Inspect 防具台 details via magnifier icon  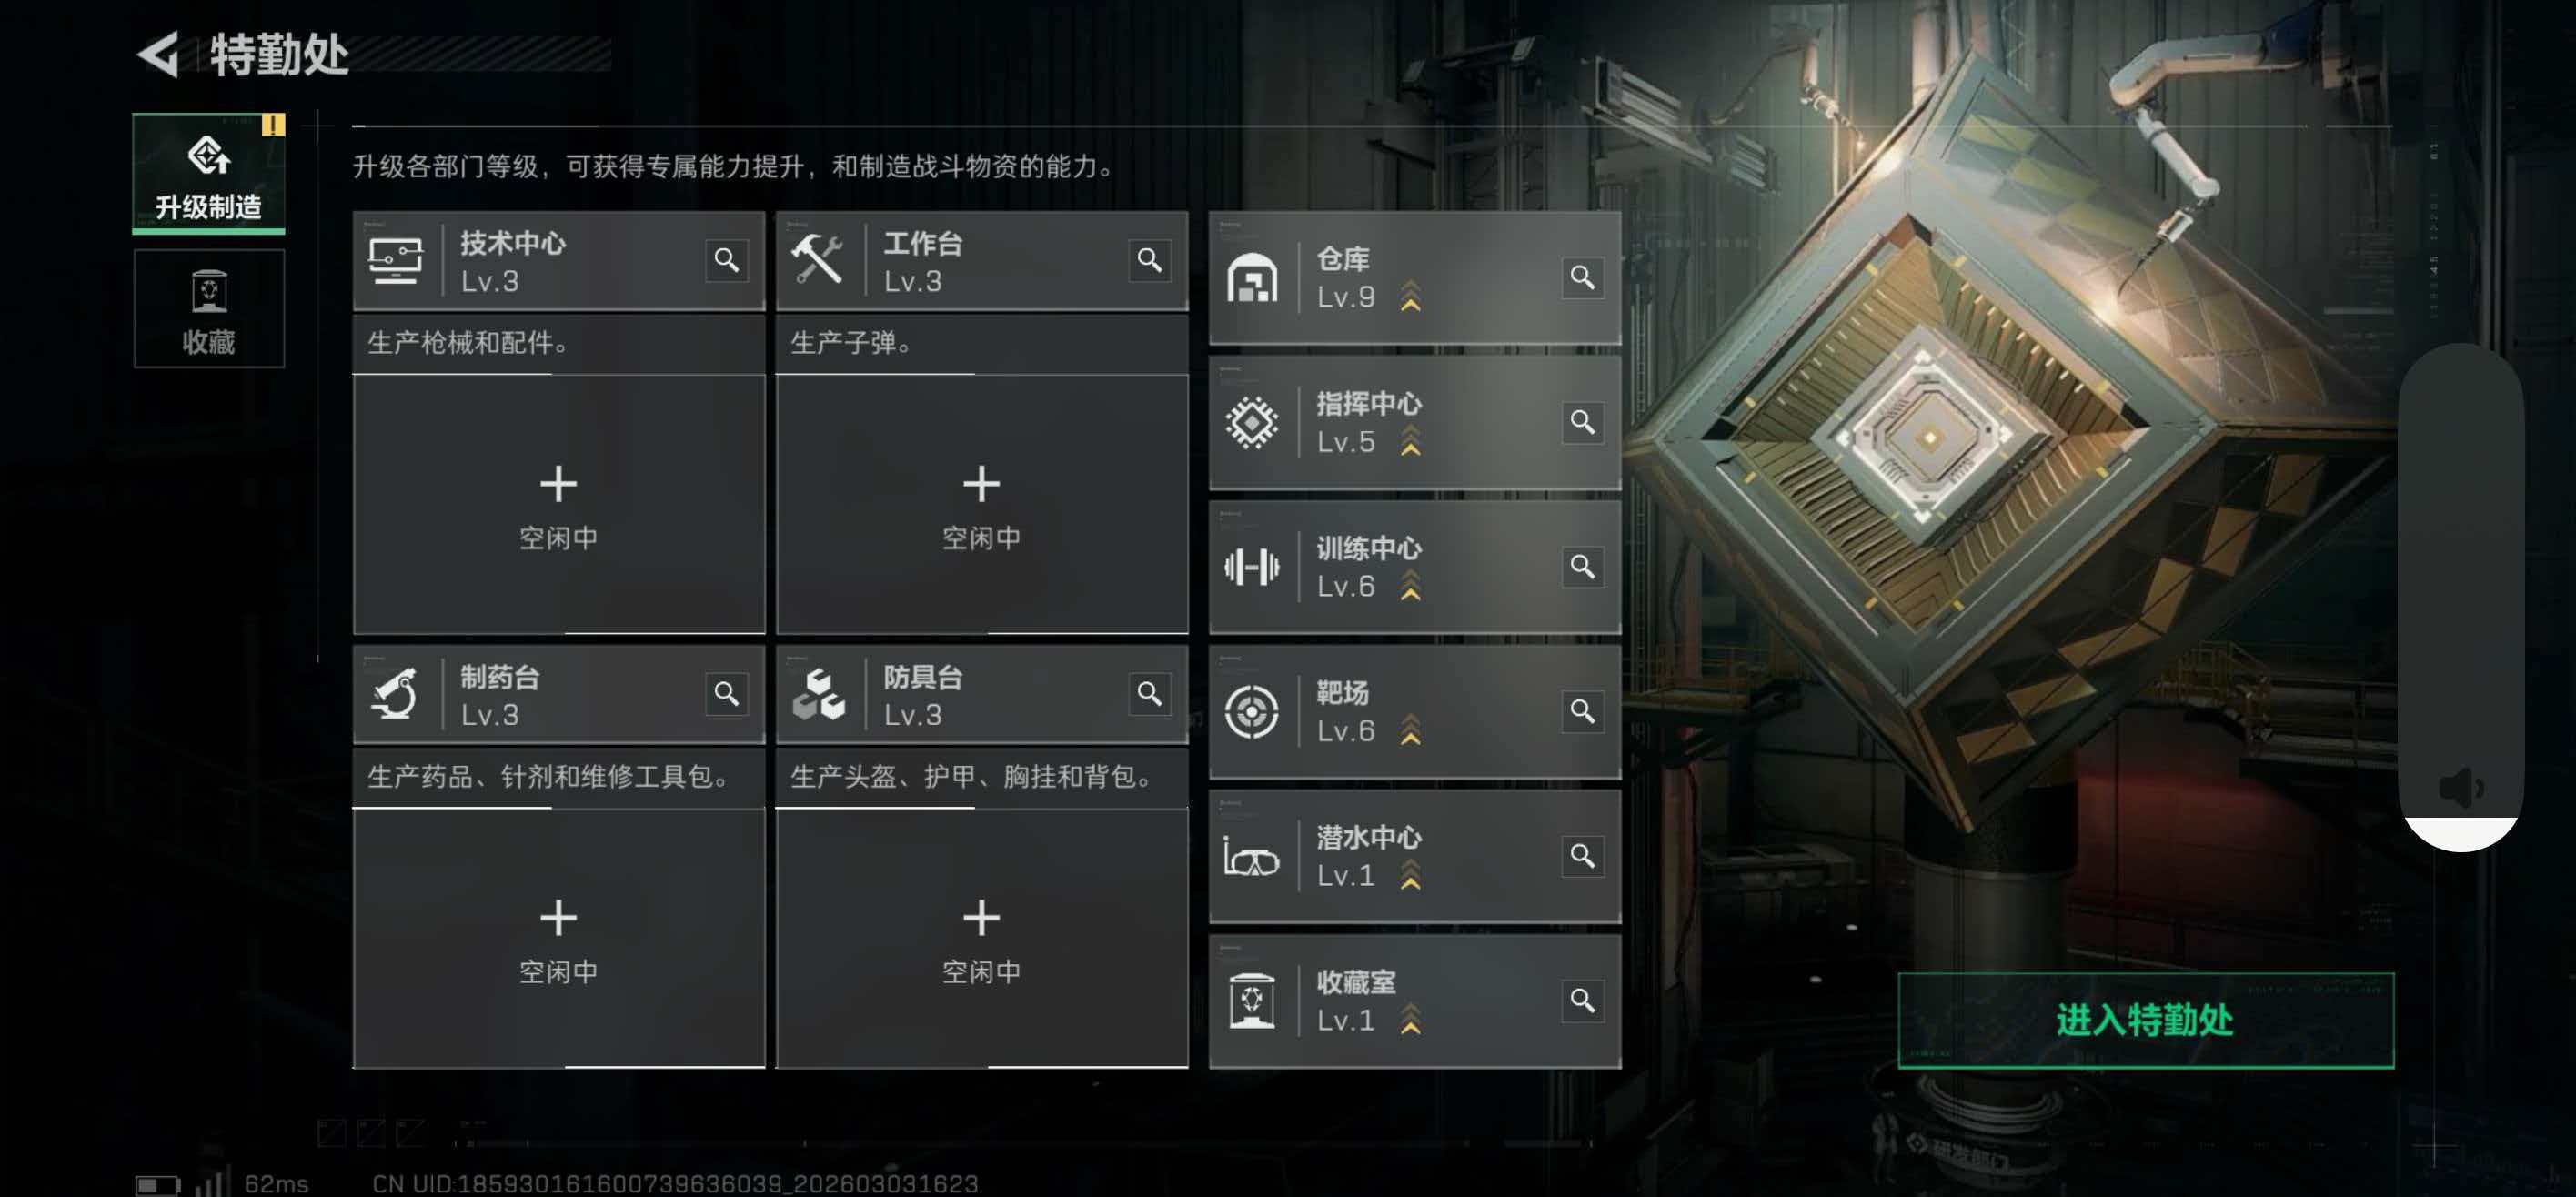pos(1149,694)
